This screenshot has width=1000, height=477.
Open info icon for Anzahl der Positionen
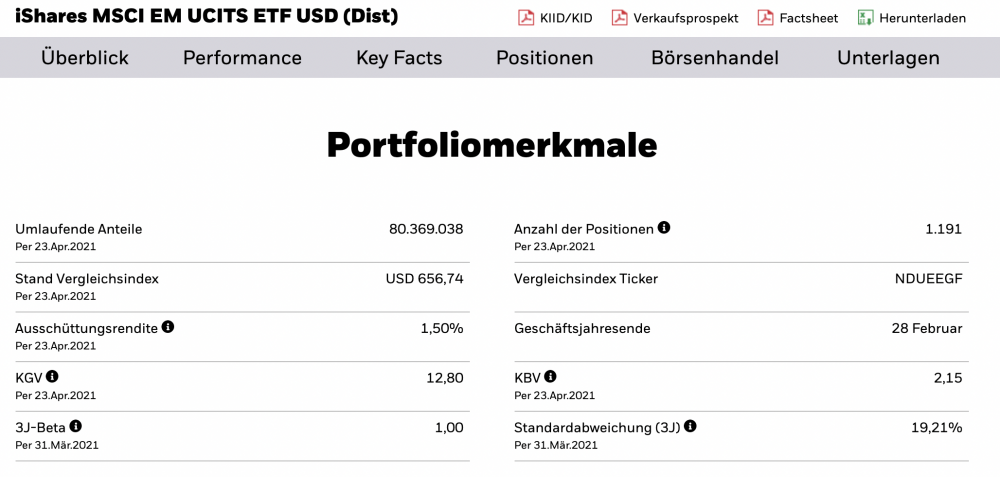point(664,228)
